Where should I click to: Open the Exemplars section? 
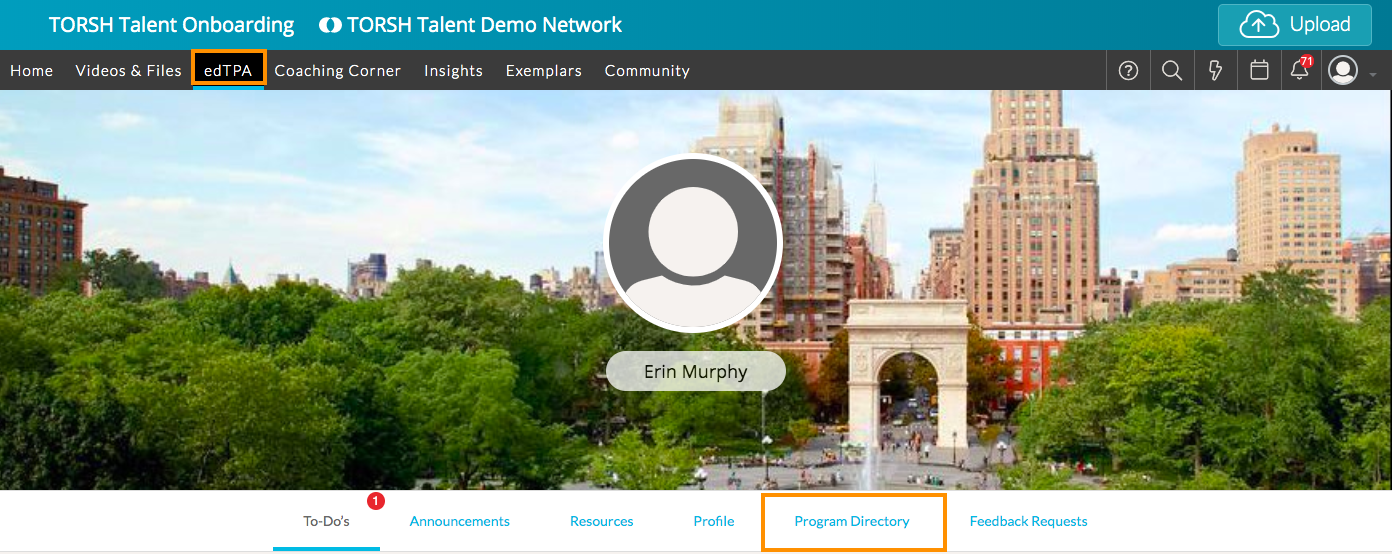tap(543, 71)
